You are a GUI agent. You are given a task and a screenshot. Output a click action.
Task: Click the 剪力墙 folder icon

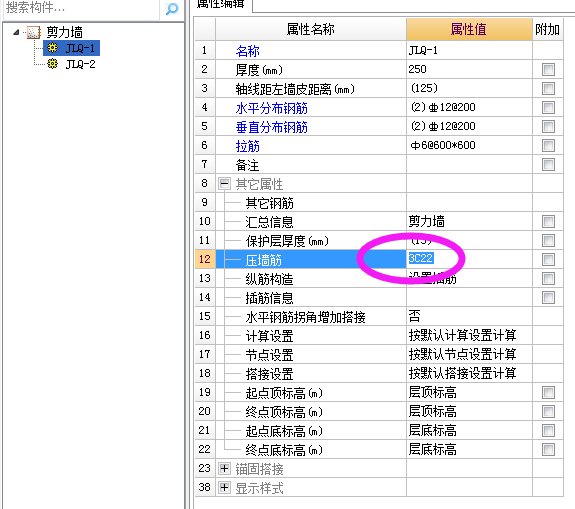coord(34,32)
